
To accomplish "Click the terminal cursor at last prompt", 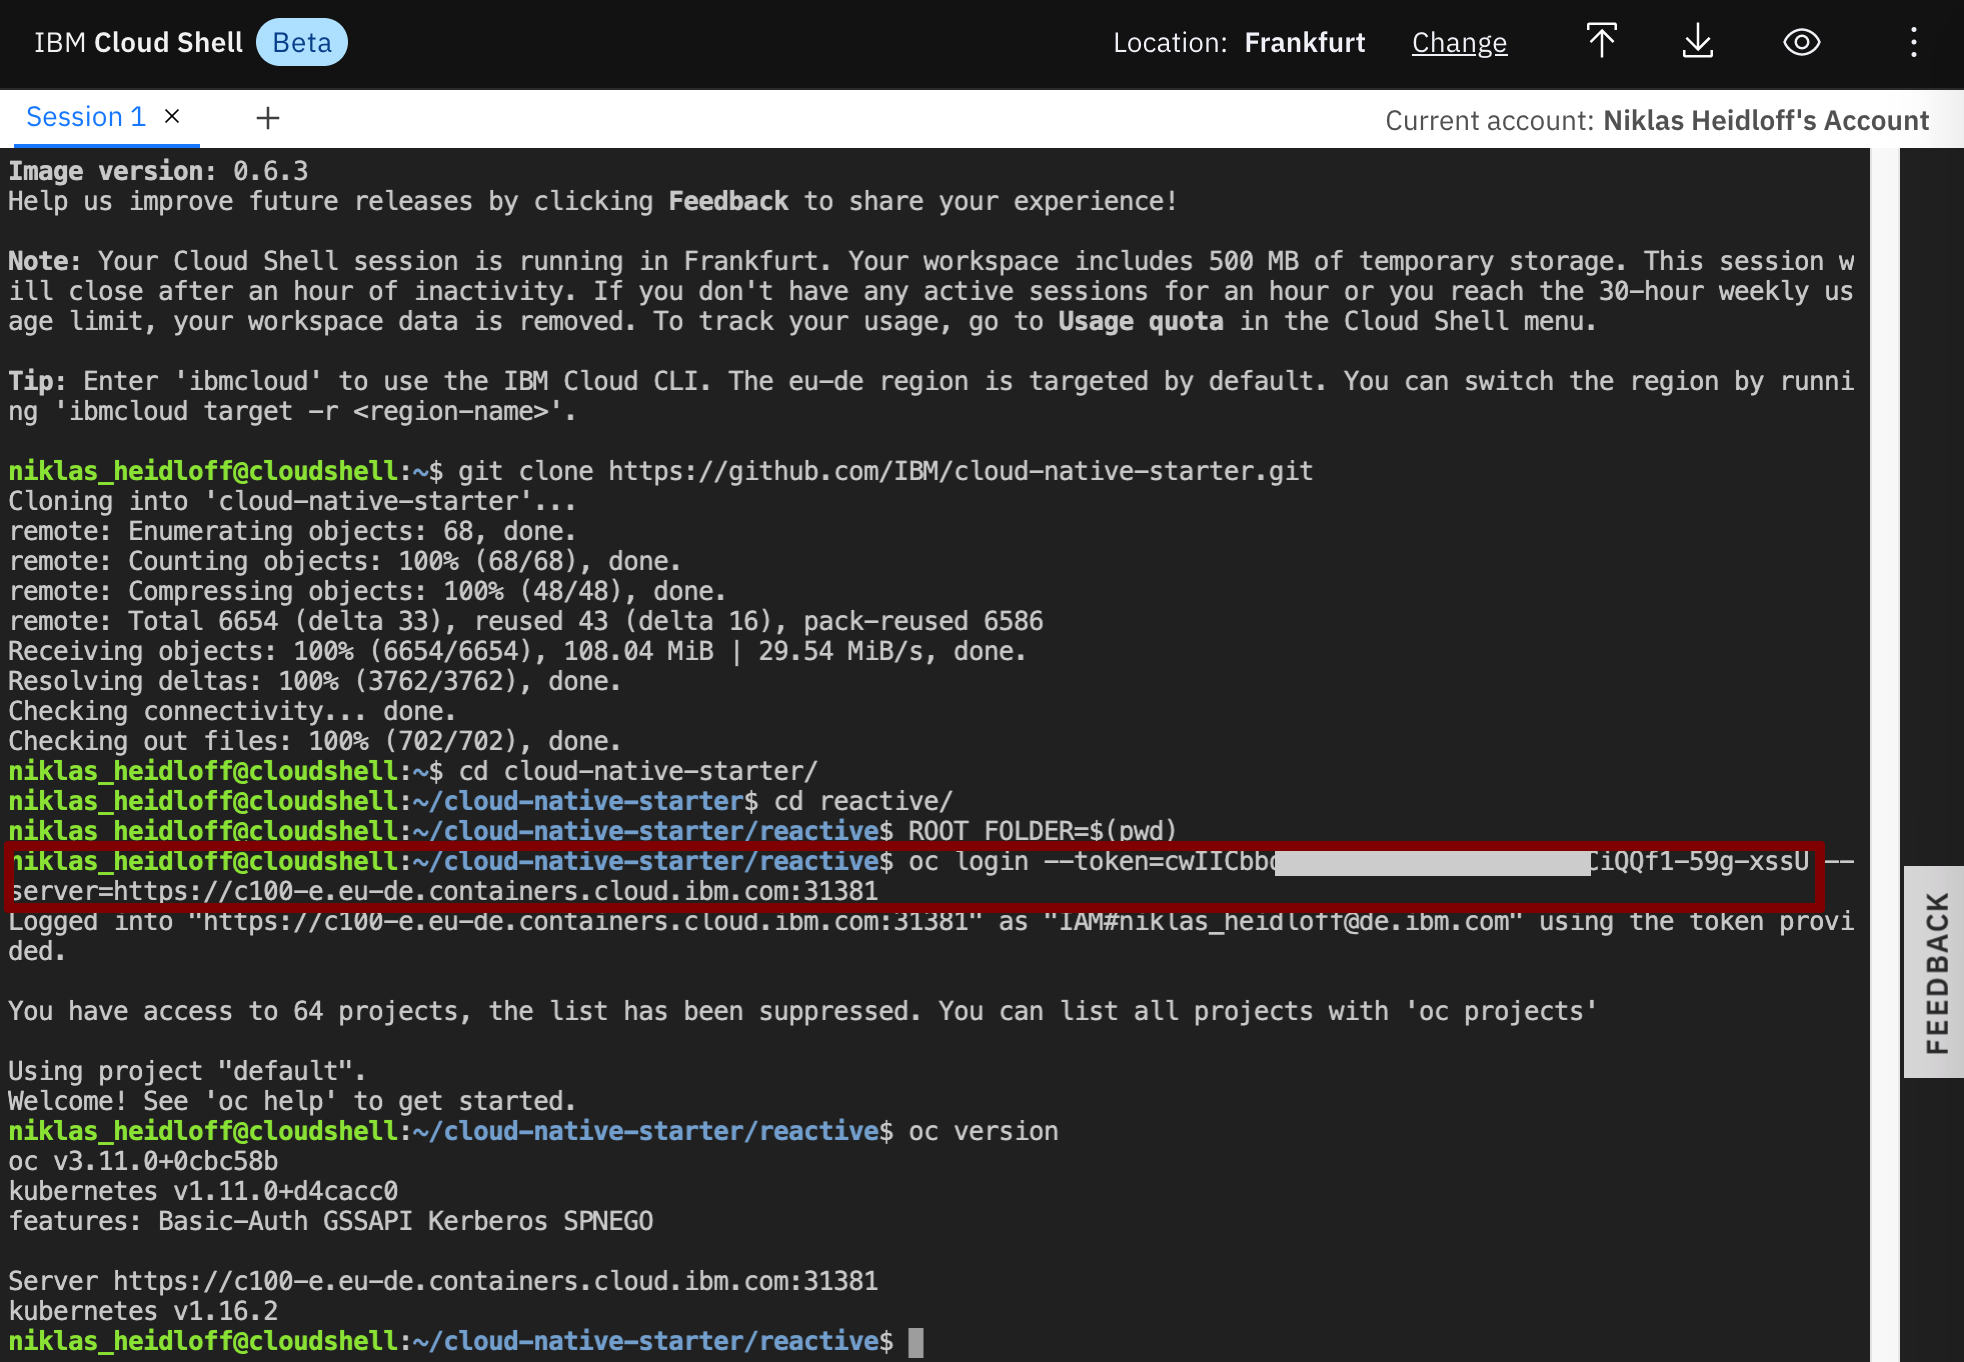I will tap(915, 1342).
